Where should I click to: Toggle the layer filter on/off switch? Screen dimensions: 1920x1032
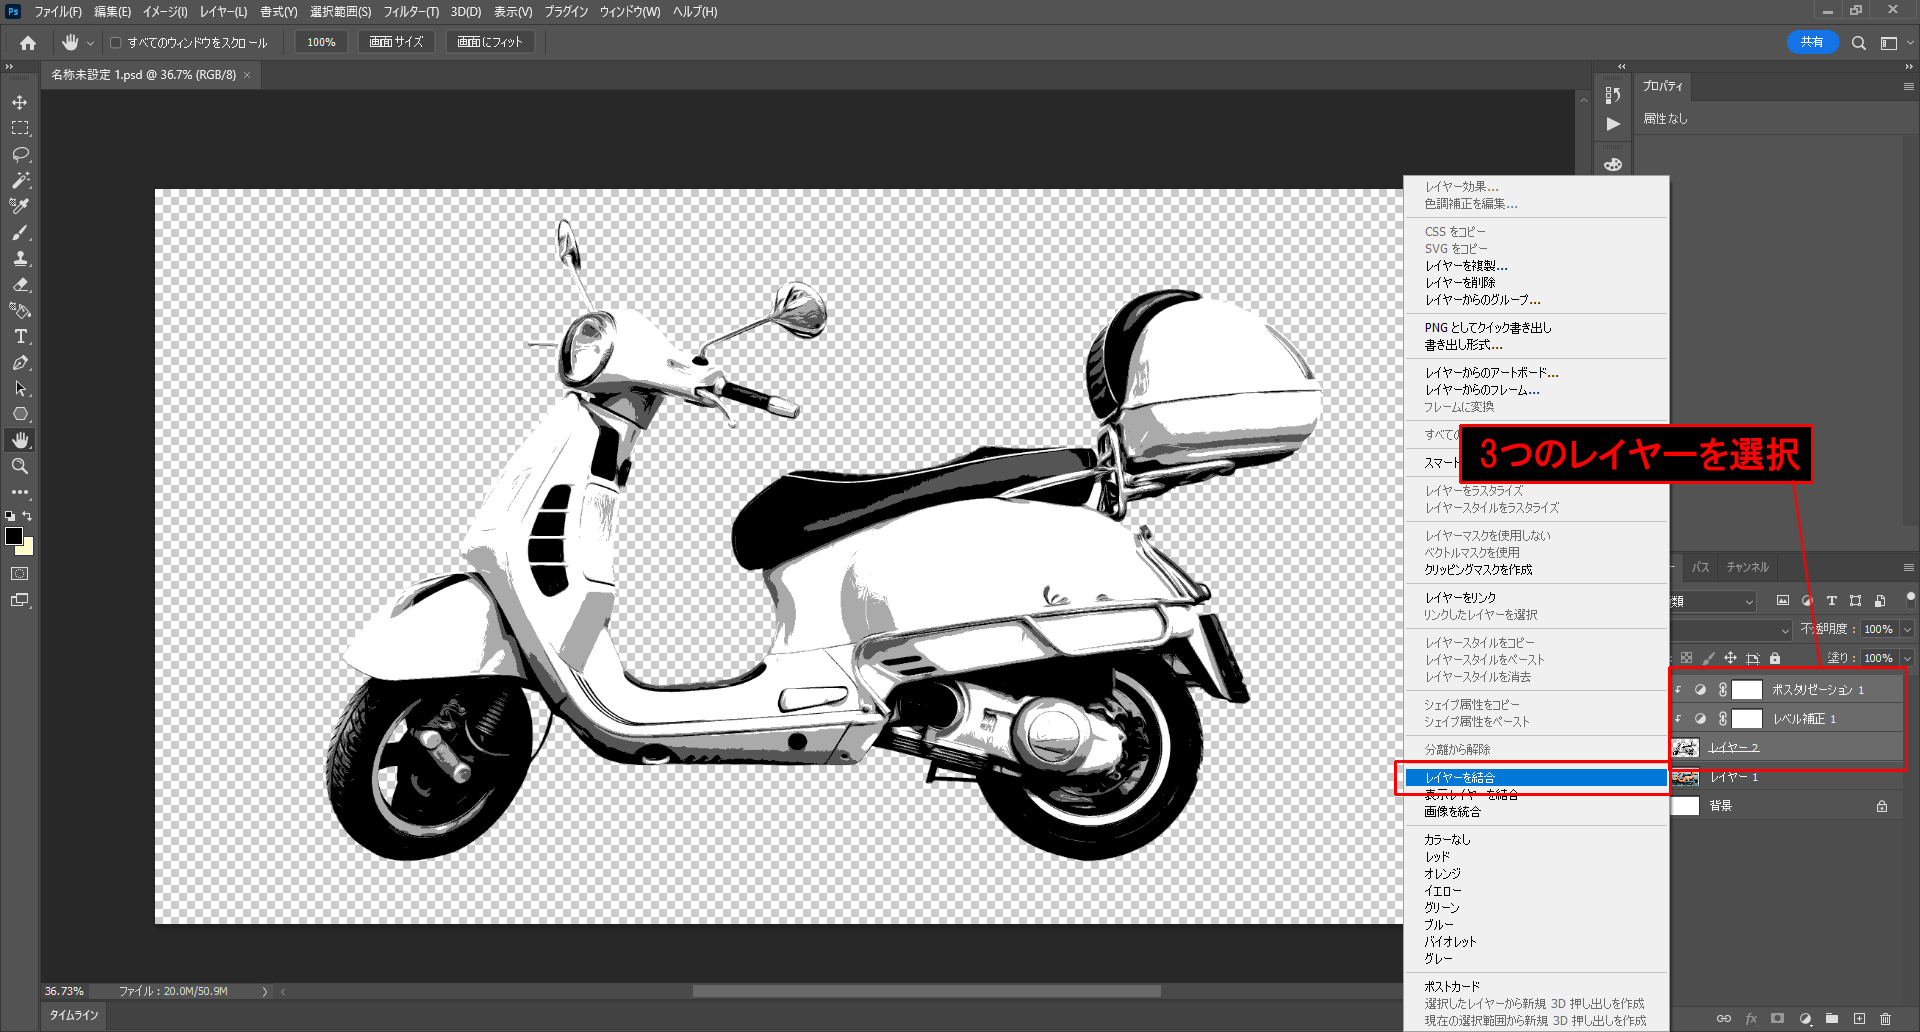tap(1911, 599)
